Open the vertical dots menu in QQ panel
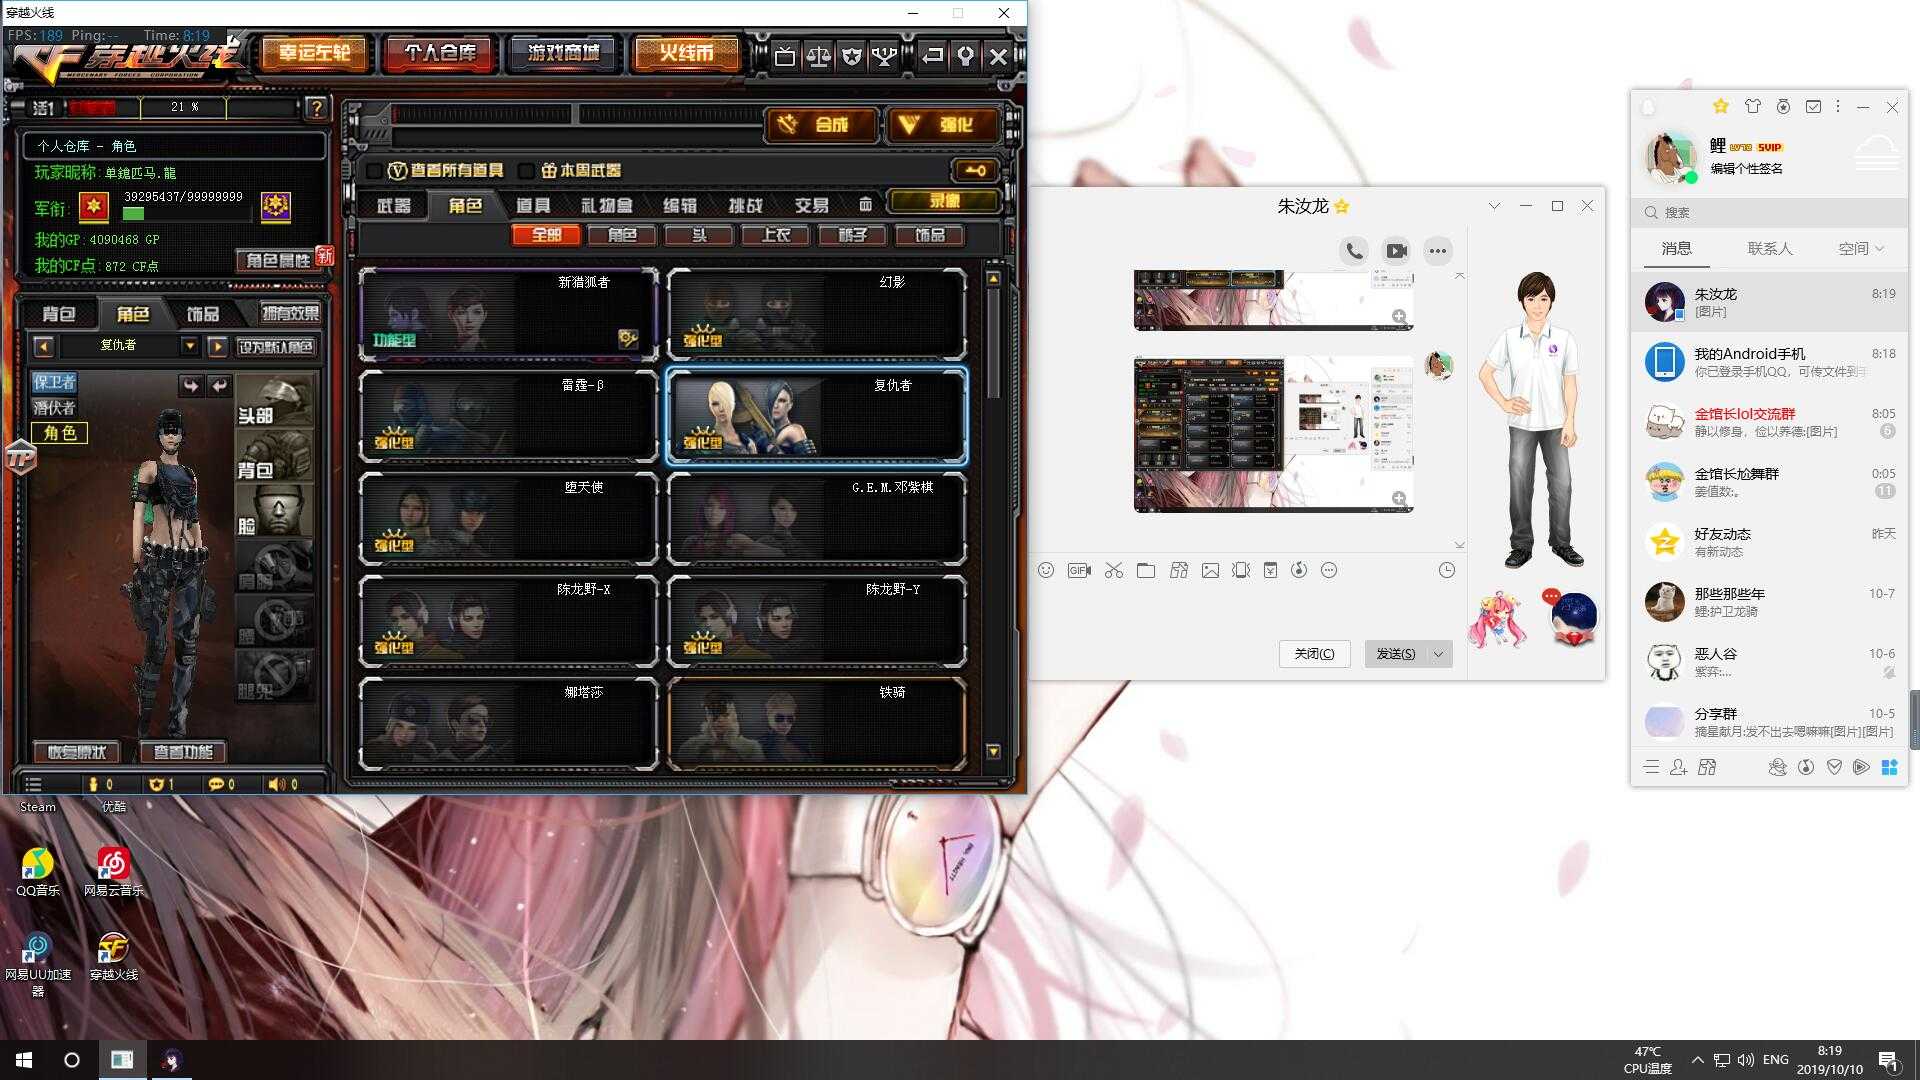This screenshot has width=1920, height=1080. [x=1838, y=106]
